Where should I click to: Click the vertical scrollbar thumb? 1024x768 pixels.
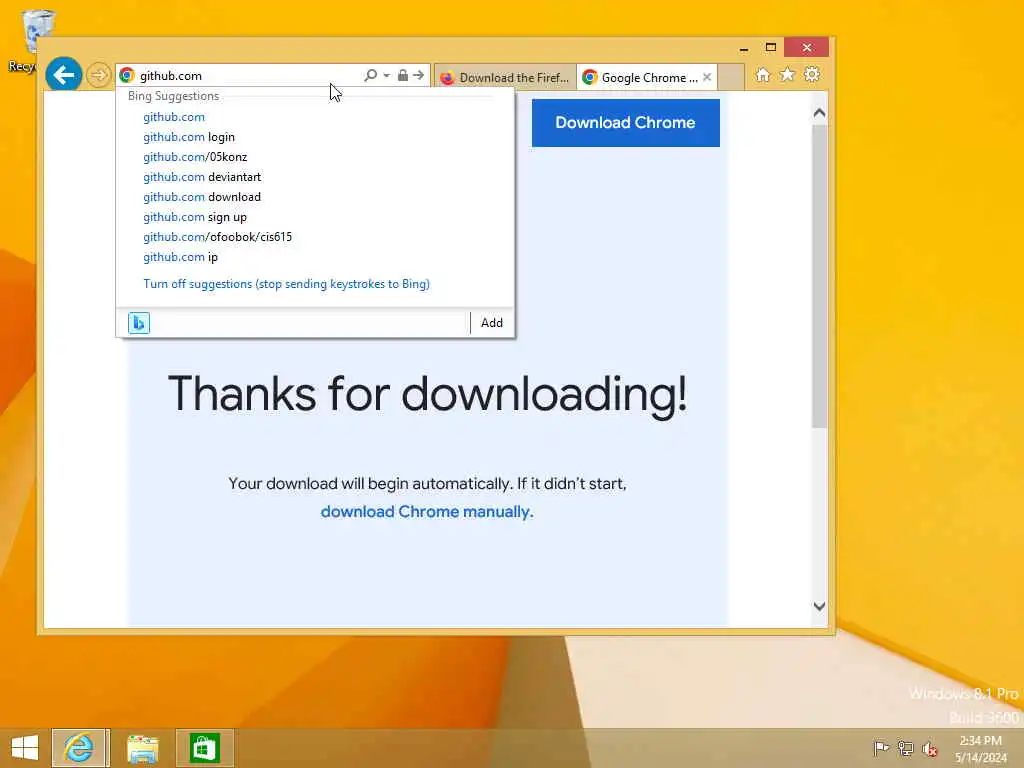click(x=820, y=276)
